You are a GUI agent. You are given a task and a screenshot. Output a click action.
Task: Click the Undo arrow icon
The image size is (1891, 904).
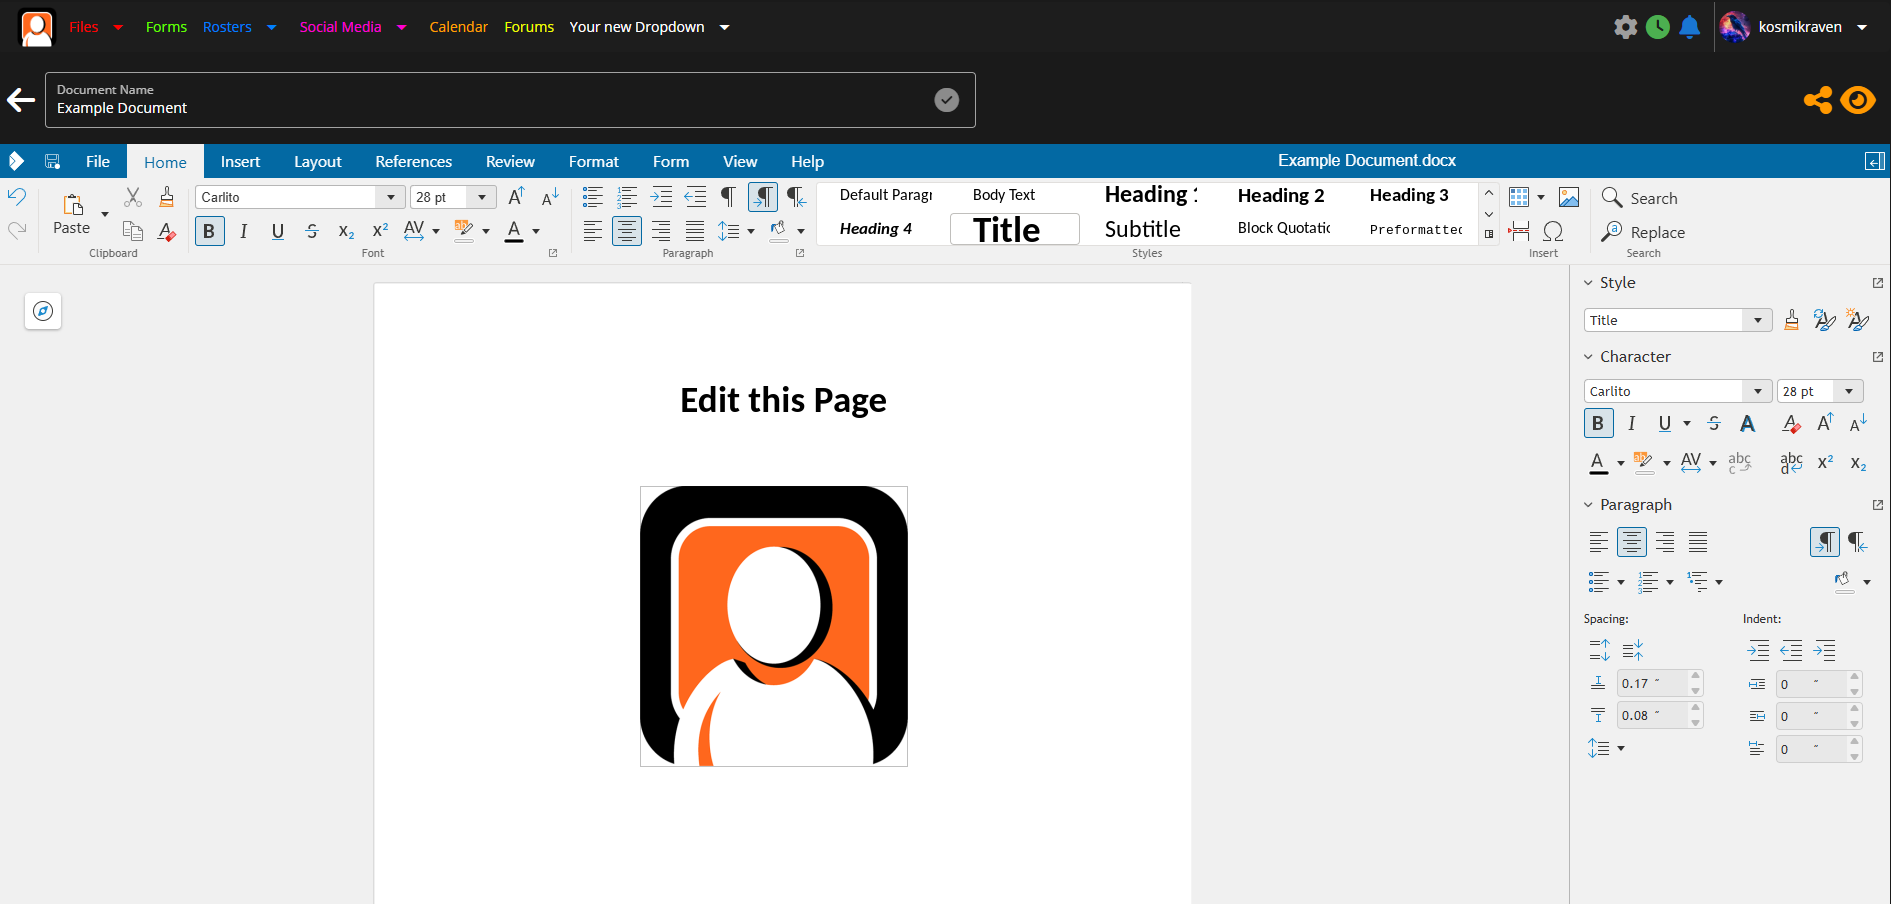coord(17,197)
